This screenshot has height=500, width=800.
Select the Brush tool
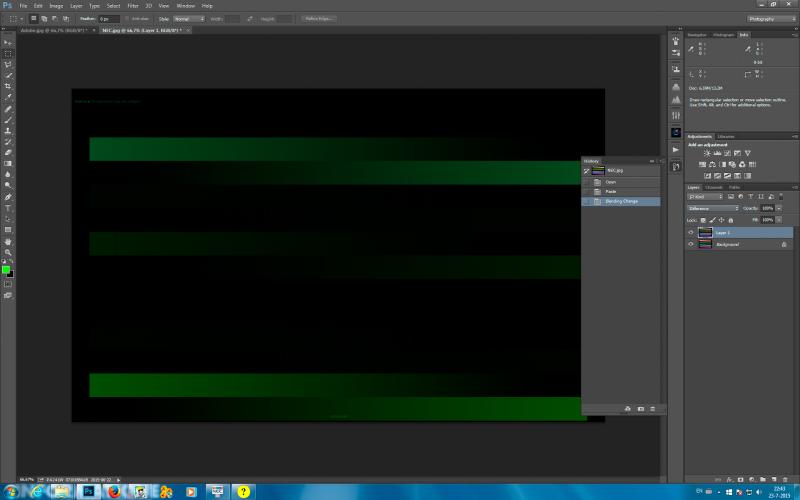coord(8,120)
